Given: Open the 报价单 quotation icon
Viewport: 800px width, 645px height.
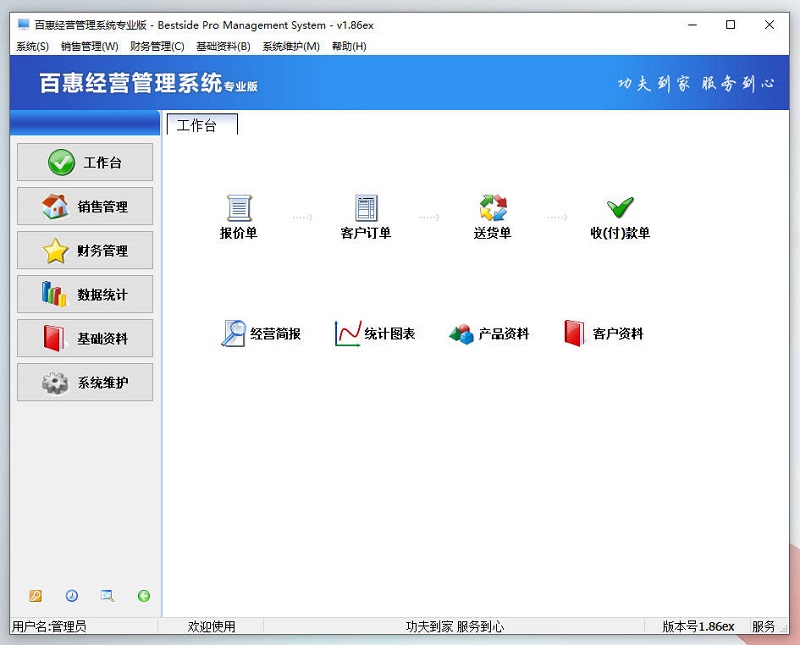Looking at the screenshot, I should [x=239, y=217].
